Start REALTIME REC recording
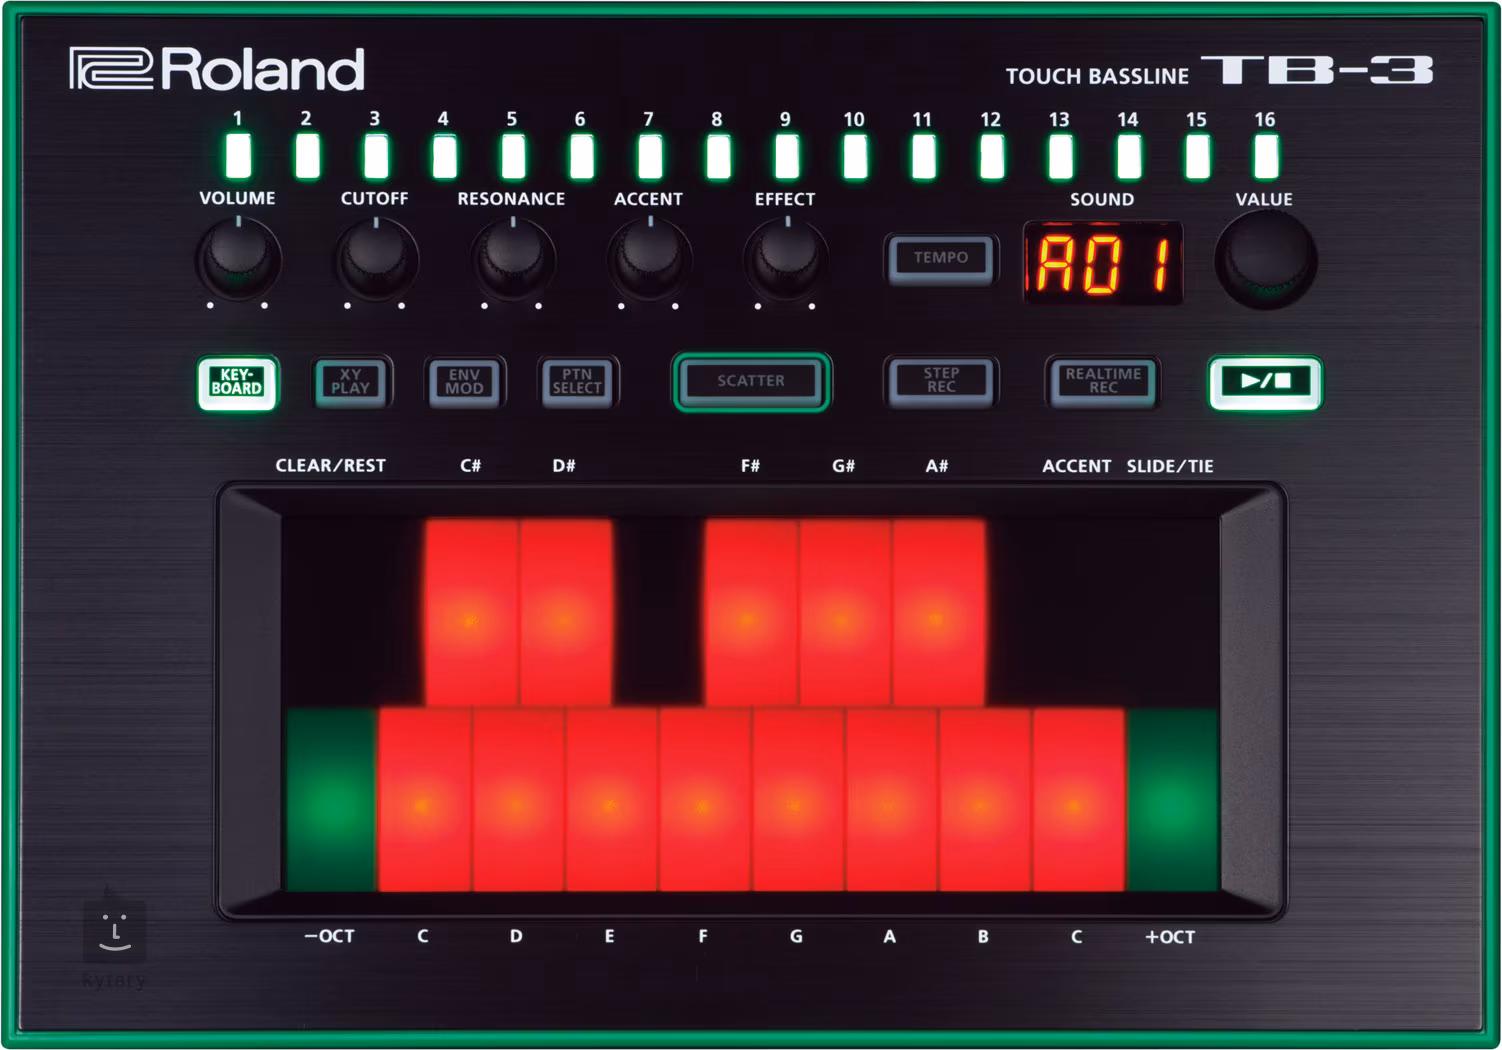 tap(1102, 381)
